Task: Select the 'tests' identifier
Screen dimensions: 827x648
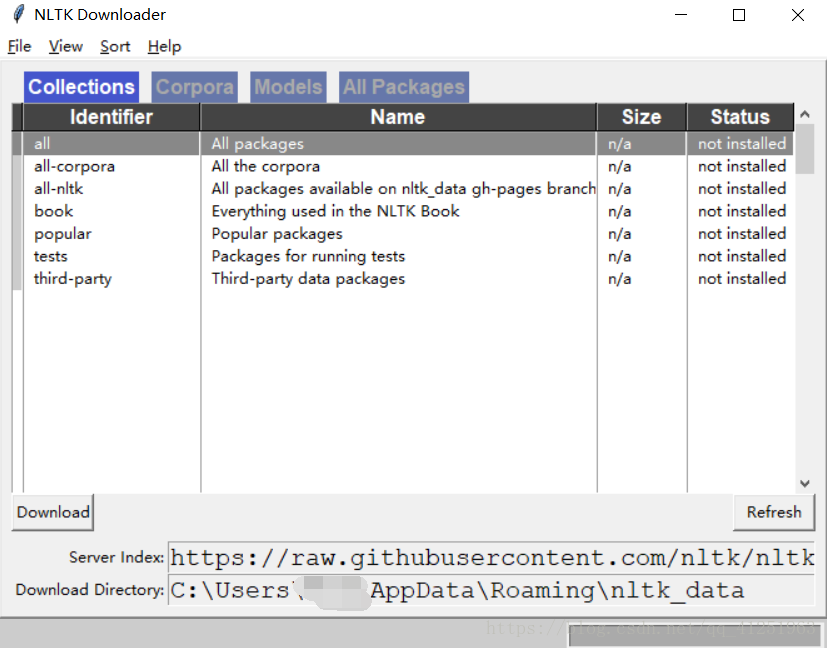Action: click(x=51, y=256)
